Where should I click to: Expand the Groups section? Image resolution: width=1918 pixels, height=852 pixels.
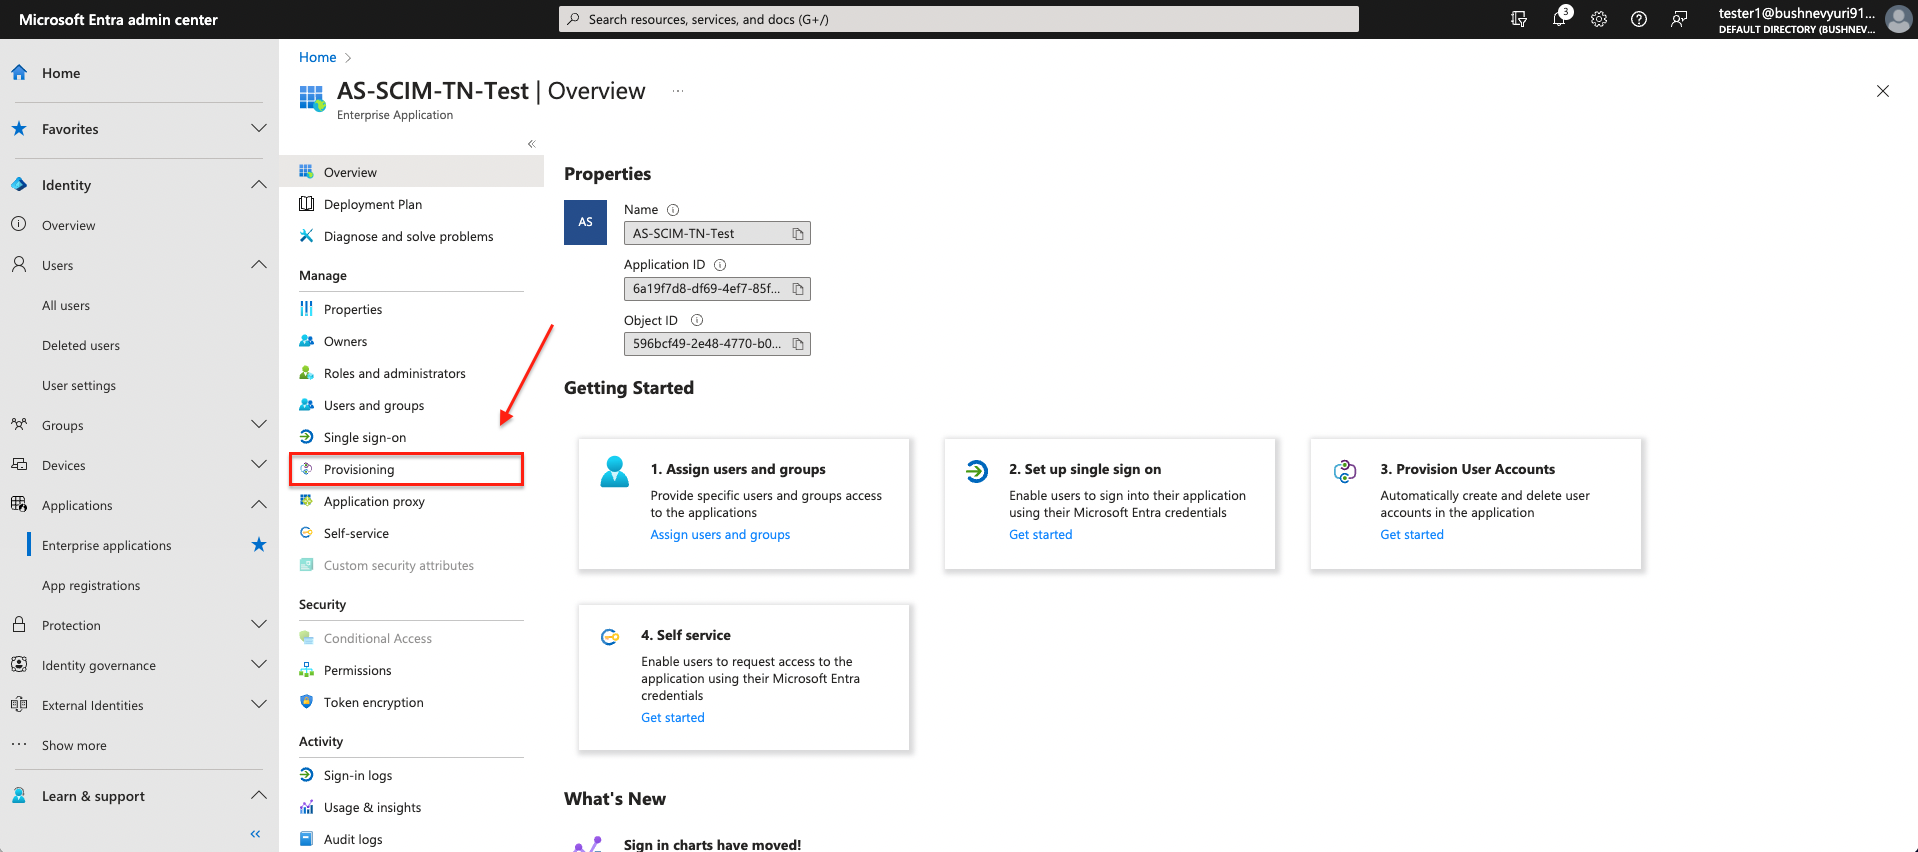259,424
